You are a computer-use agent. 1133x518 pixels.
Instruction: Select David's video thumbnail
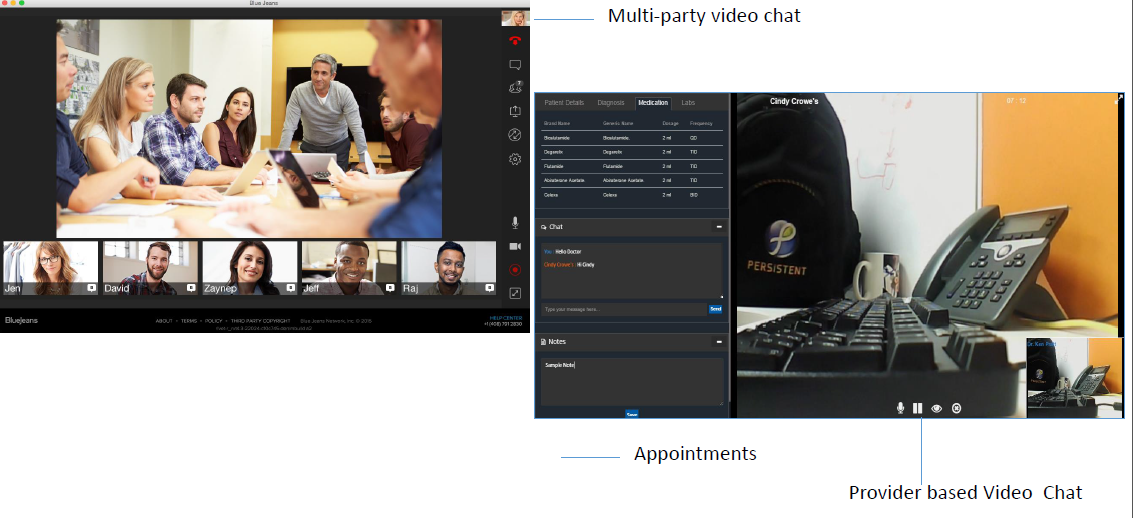tap(150, 268)
